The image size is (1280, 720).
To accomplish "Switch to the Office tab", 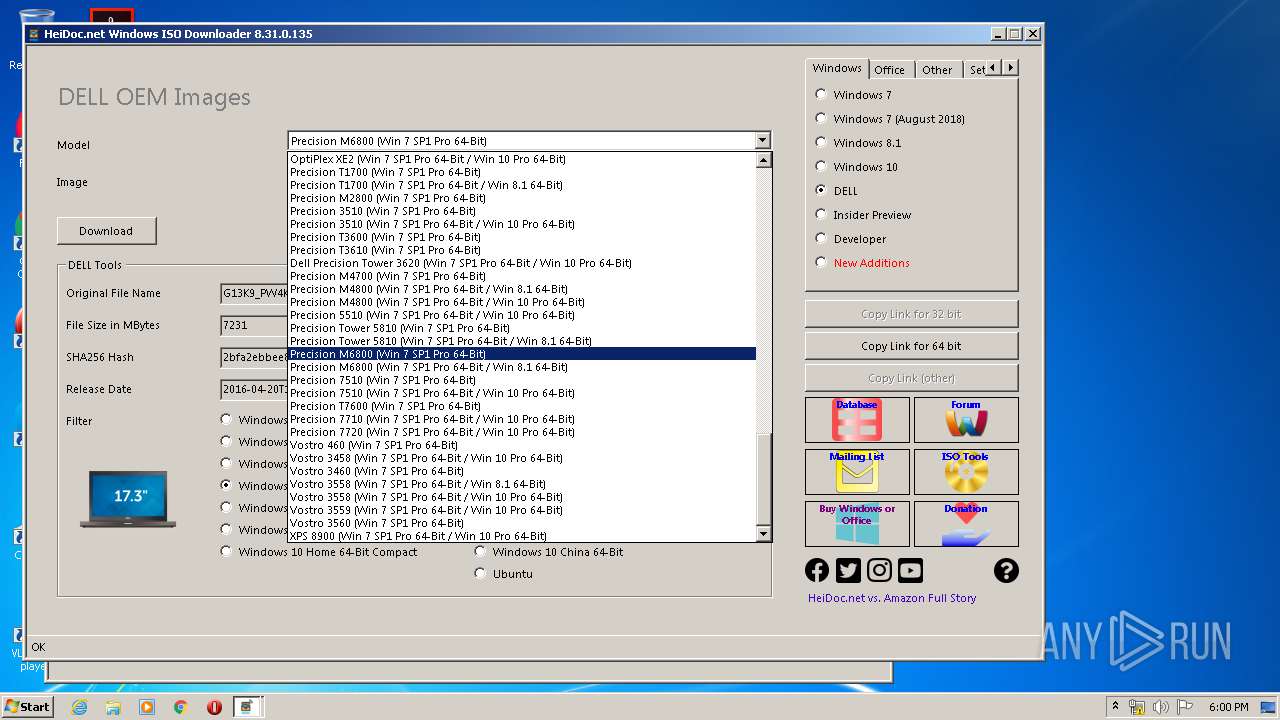I will click(x=889, y=70).
